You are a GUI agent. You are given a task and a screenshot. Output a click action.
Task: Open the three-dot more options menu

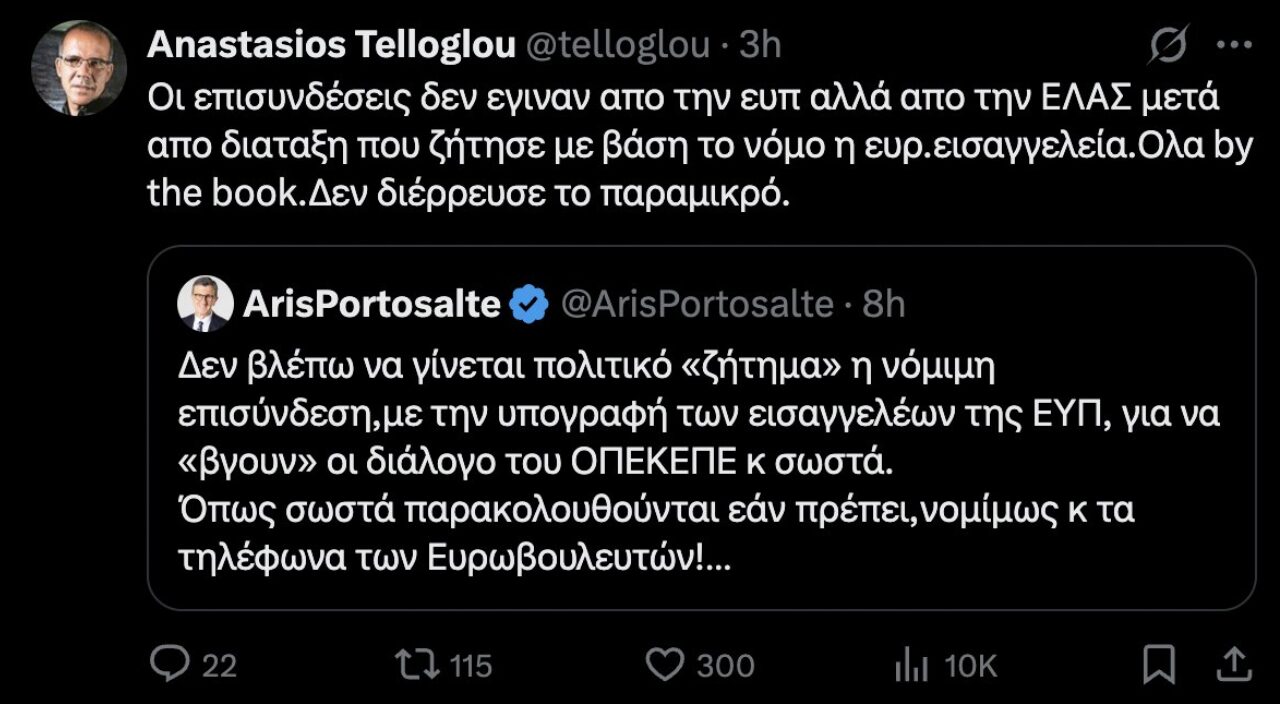coord(1234,46)
